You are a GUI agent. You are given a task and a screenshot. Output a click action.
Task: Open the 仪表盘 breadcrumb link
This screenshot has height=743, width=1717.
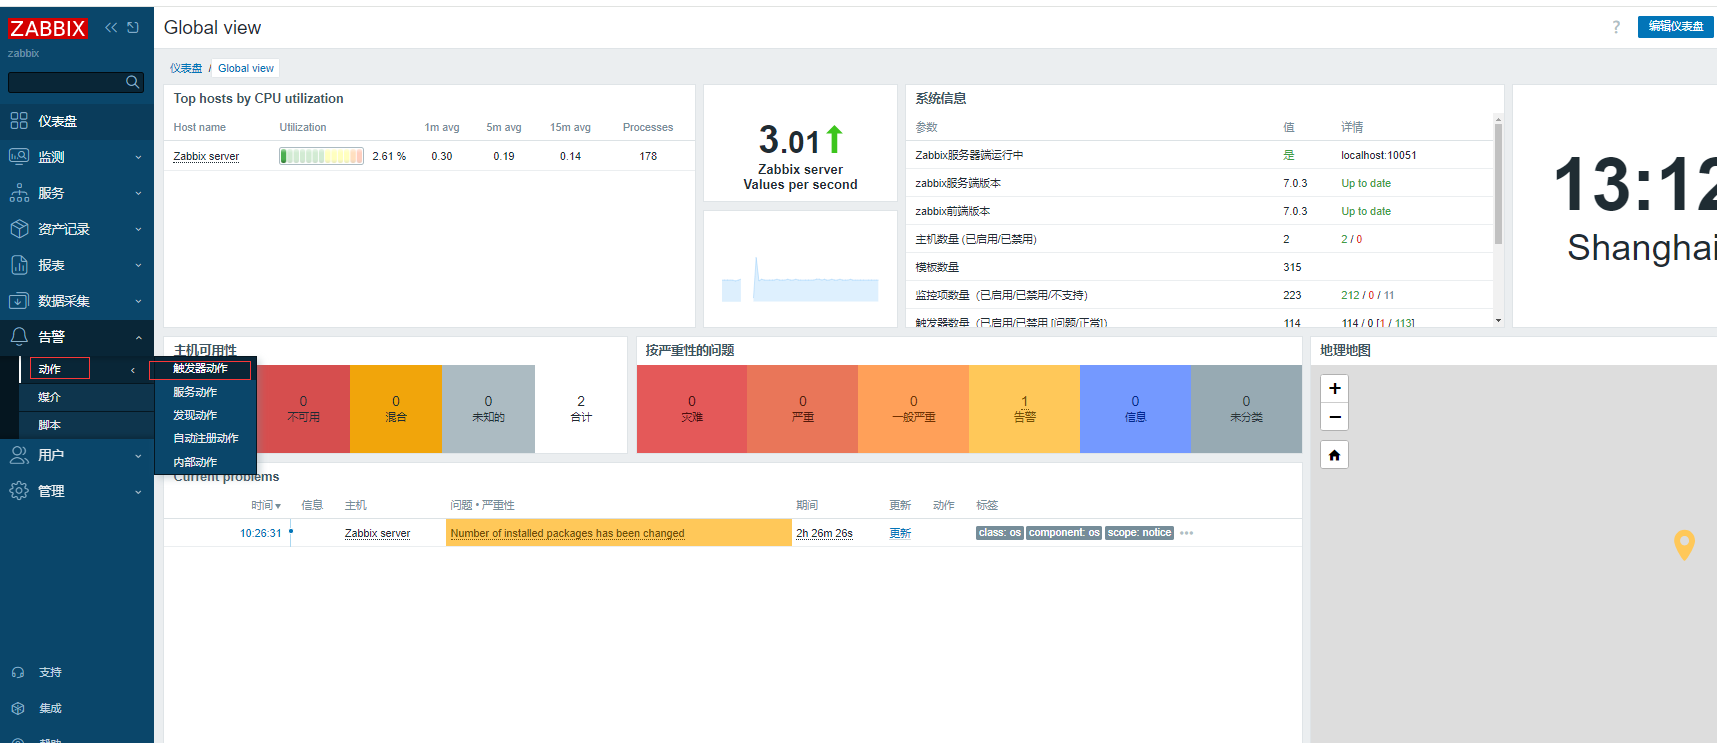click(x=186, y=68)
